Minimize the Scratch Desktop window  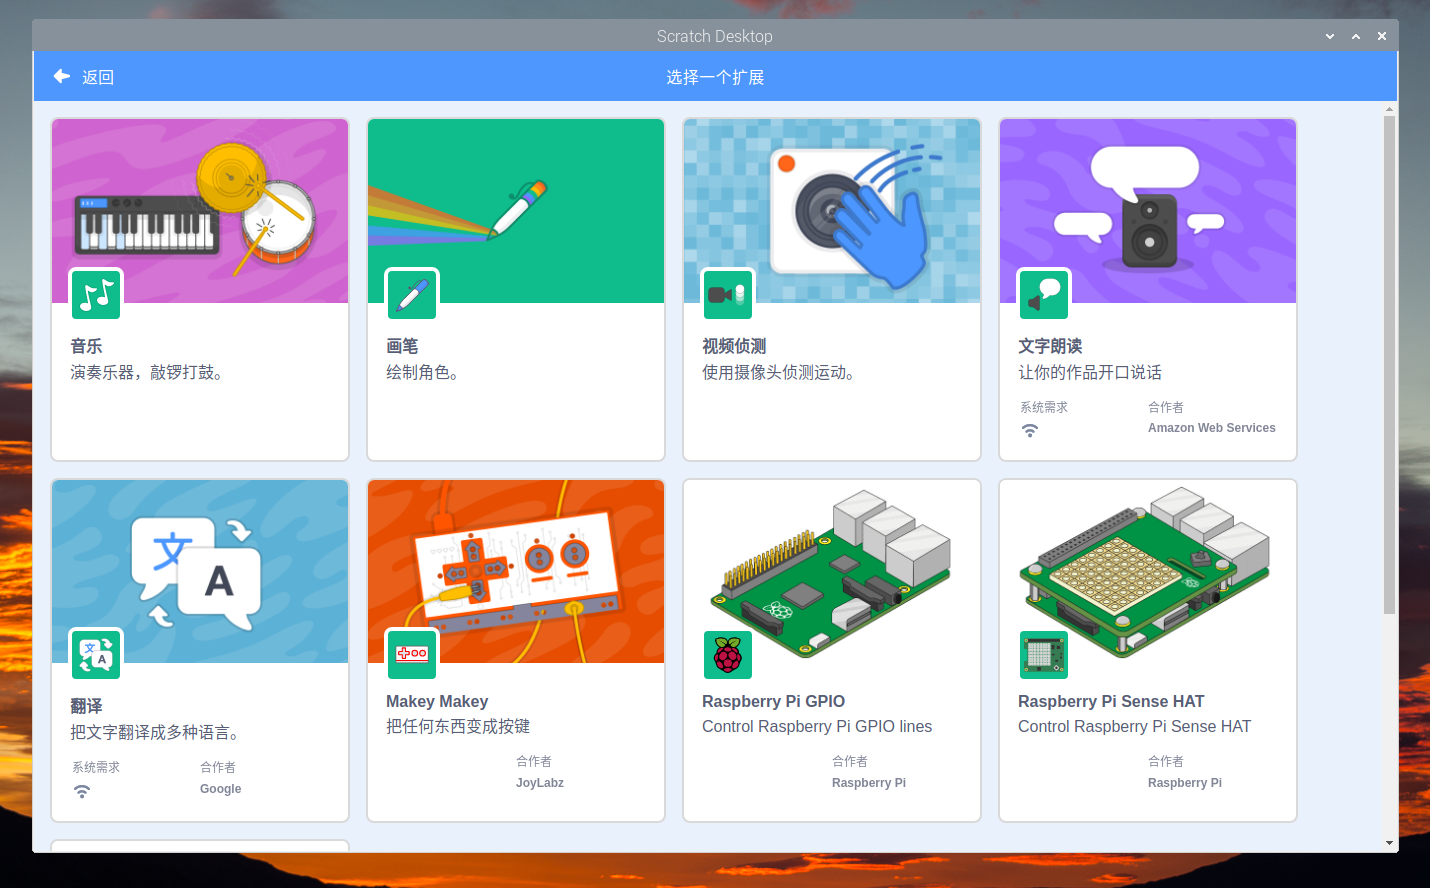point(1330,36)
